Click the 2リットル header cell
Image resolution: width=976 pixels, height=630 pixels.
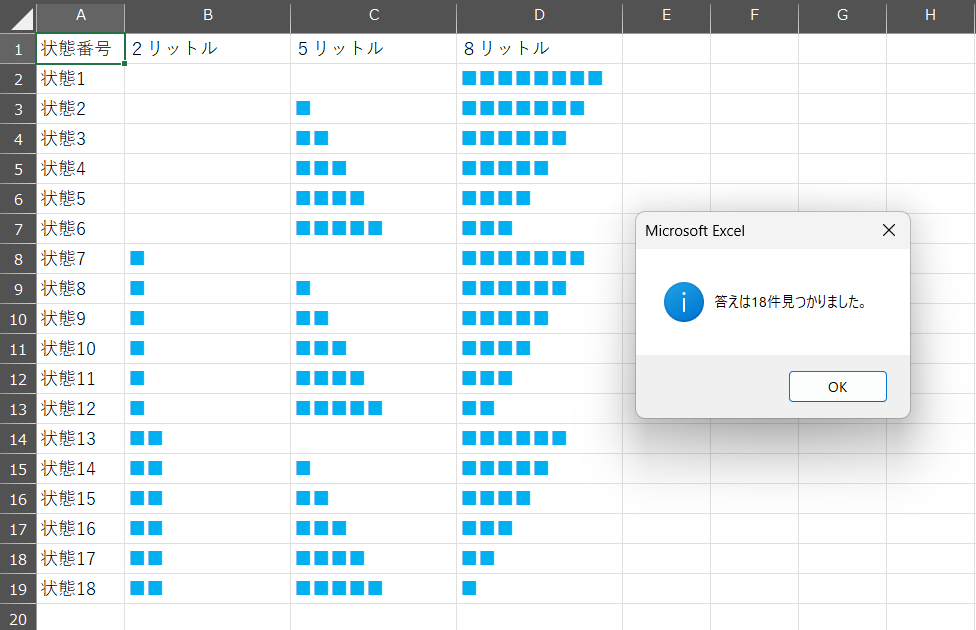[207, 49]
